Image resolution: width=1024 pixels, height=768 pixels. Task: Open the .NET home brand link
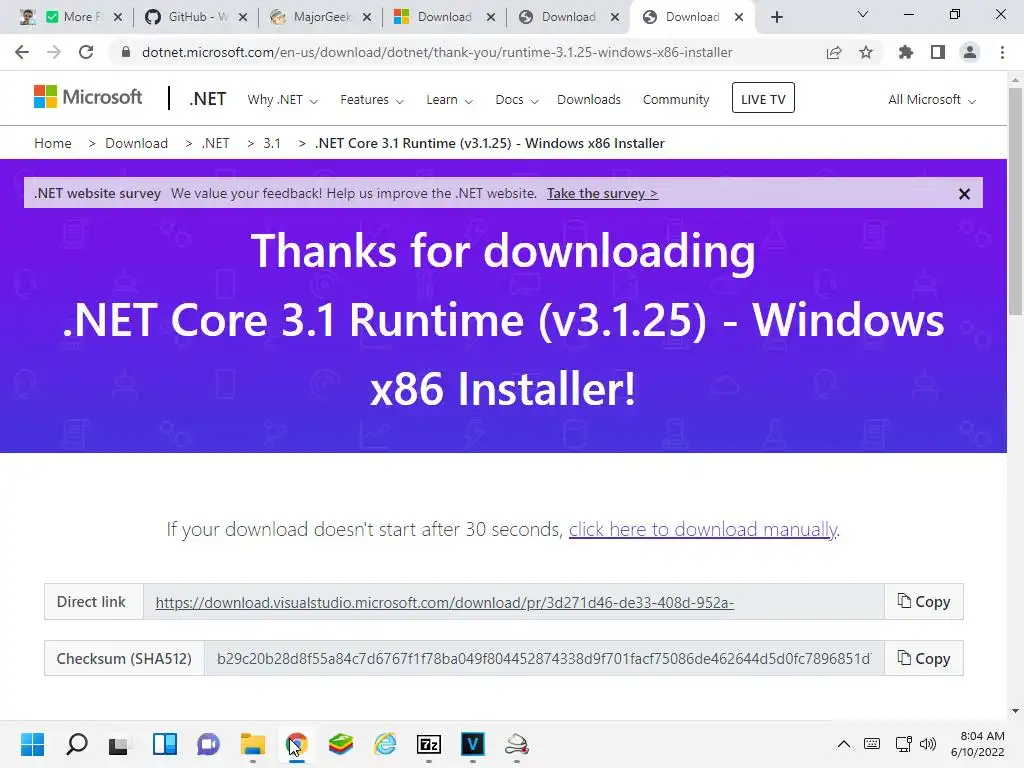[208, 99]
